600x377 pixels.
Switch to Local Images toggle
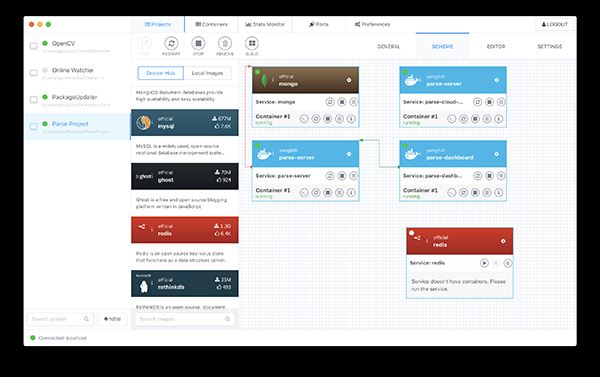click(207, 73)
